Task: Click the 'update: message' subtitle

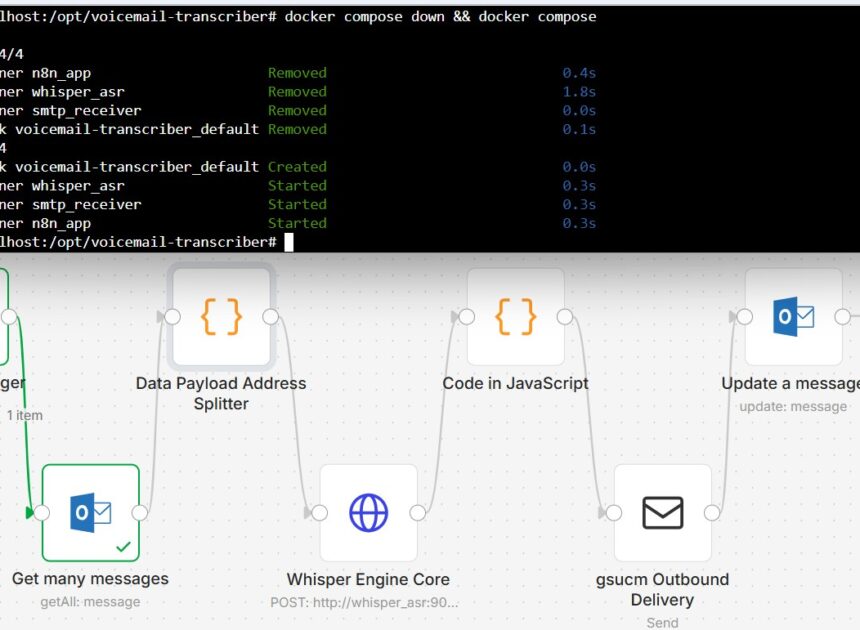Action: click(793, 406)
